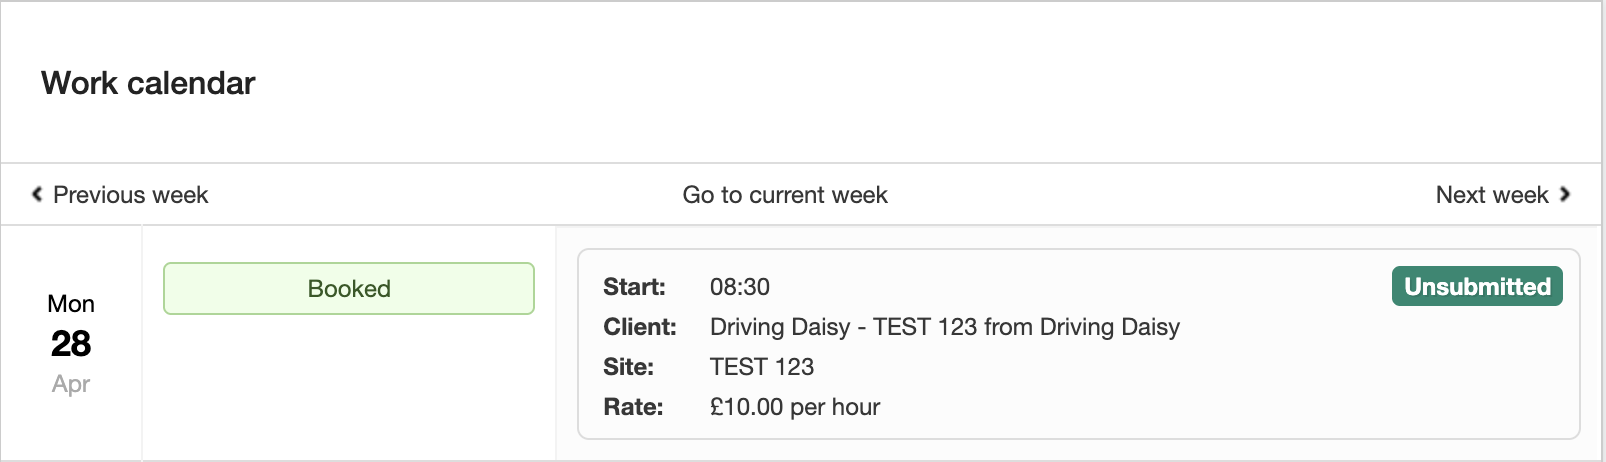Click the left chevron beside Previous week
Image resolution: width=1606 pixels, height=462 pixels.
click(37, 194)
